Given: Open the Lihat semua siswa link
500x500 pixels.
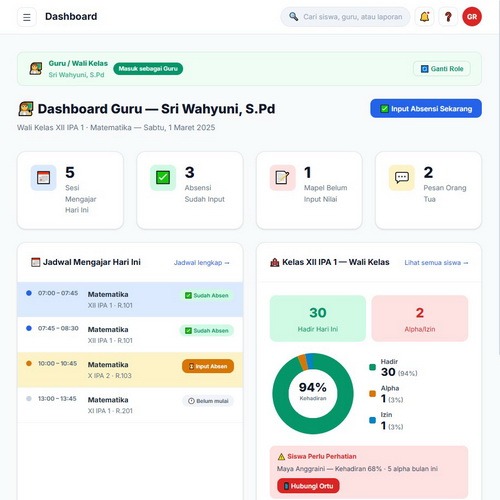Looking at the screenshot, I should tap(436, 263).
